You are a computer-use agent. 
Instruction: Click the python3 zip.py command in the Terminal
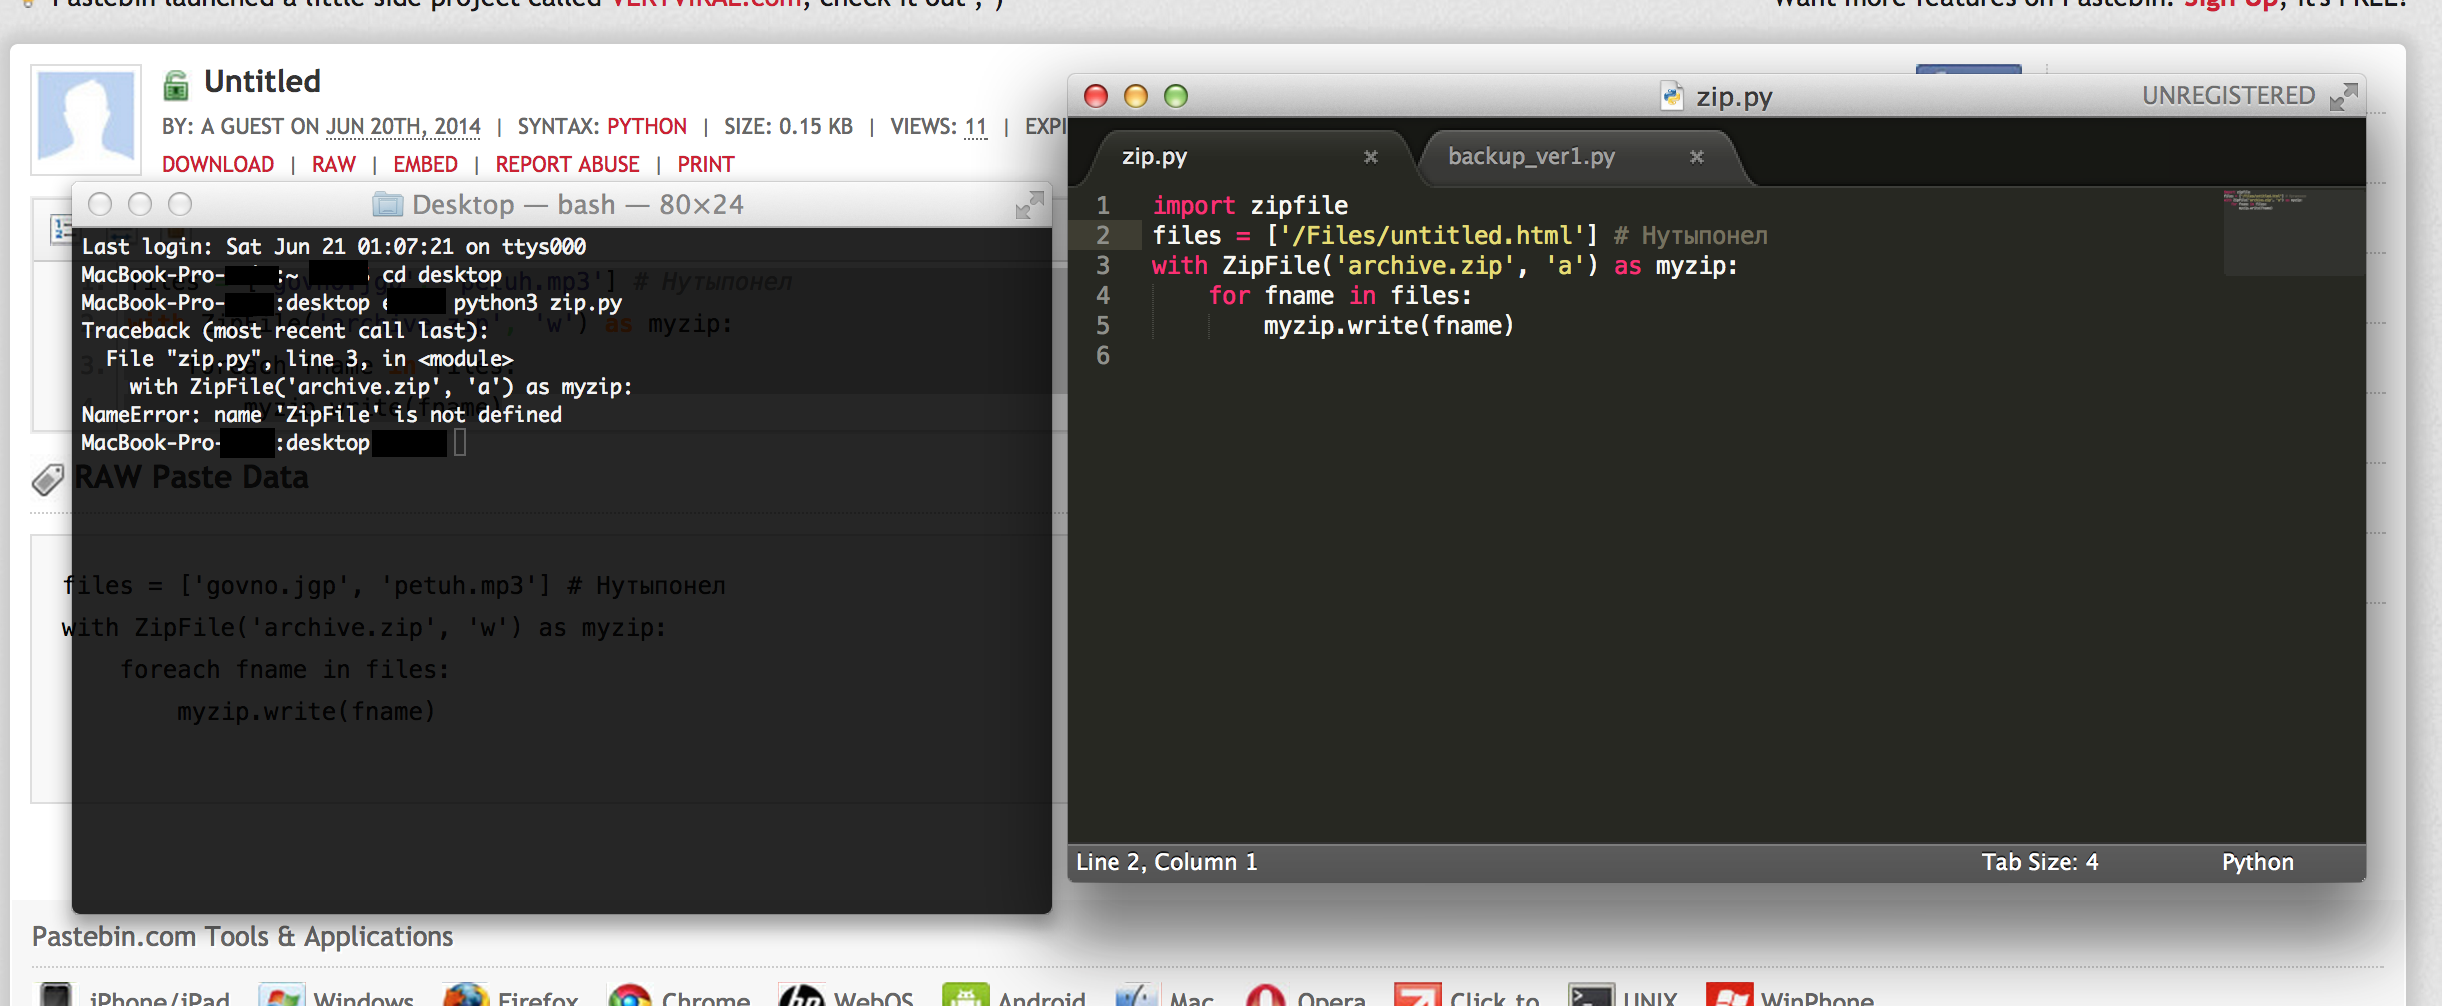(538, 303)
